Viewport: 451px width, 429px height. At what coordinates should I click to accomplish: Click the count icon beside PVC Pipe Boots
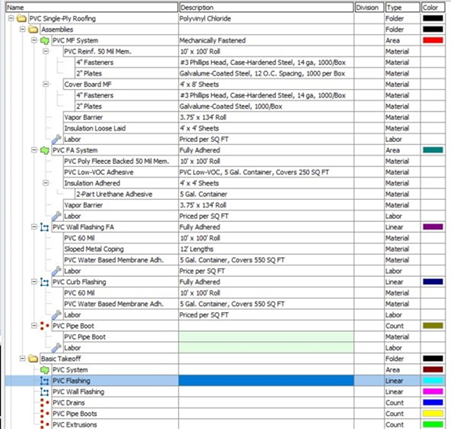point(44,414)
